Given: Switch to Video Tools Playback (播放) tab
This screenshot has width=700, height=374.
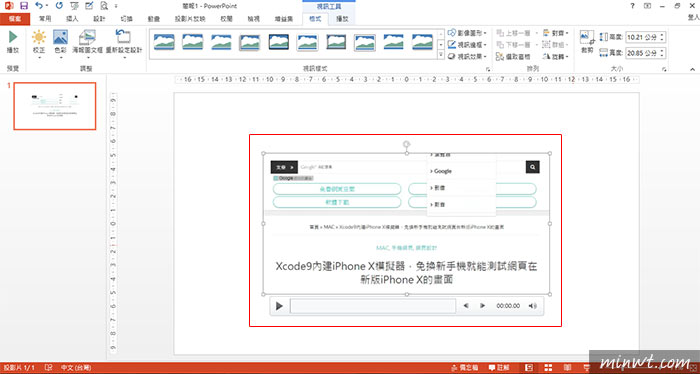Looking at the screenshot, I should [342, 19].
